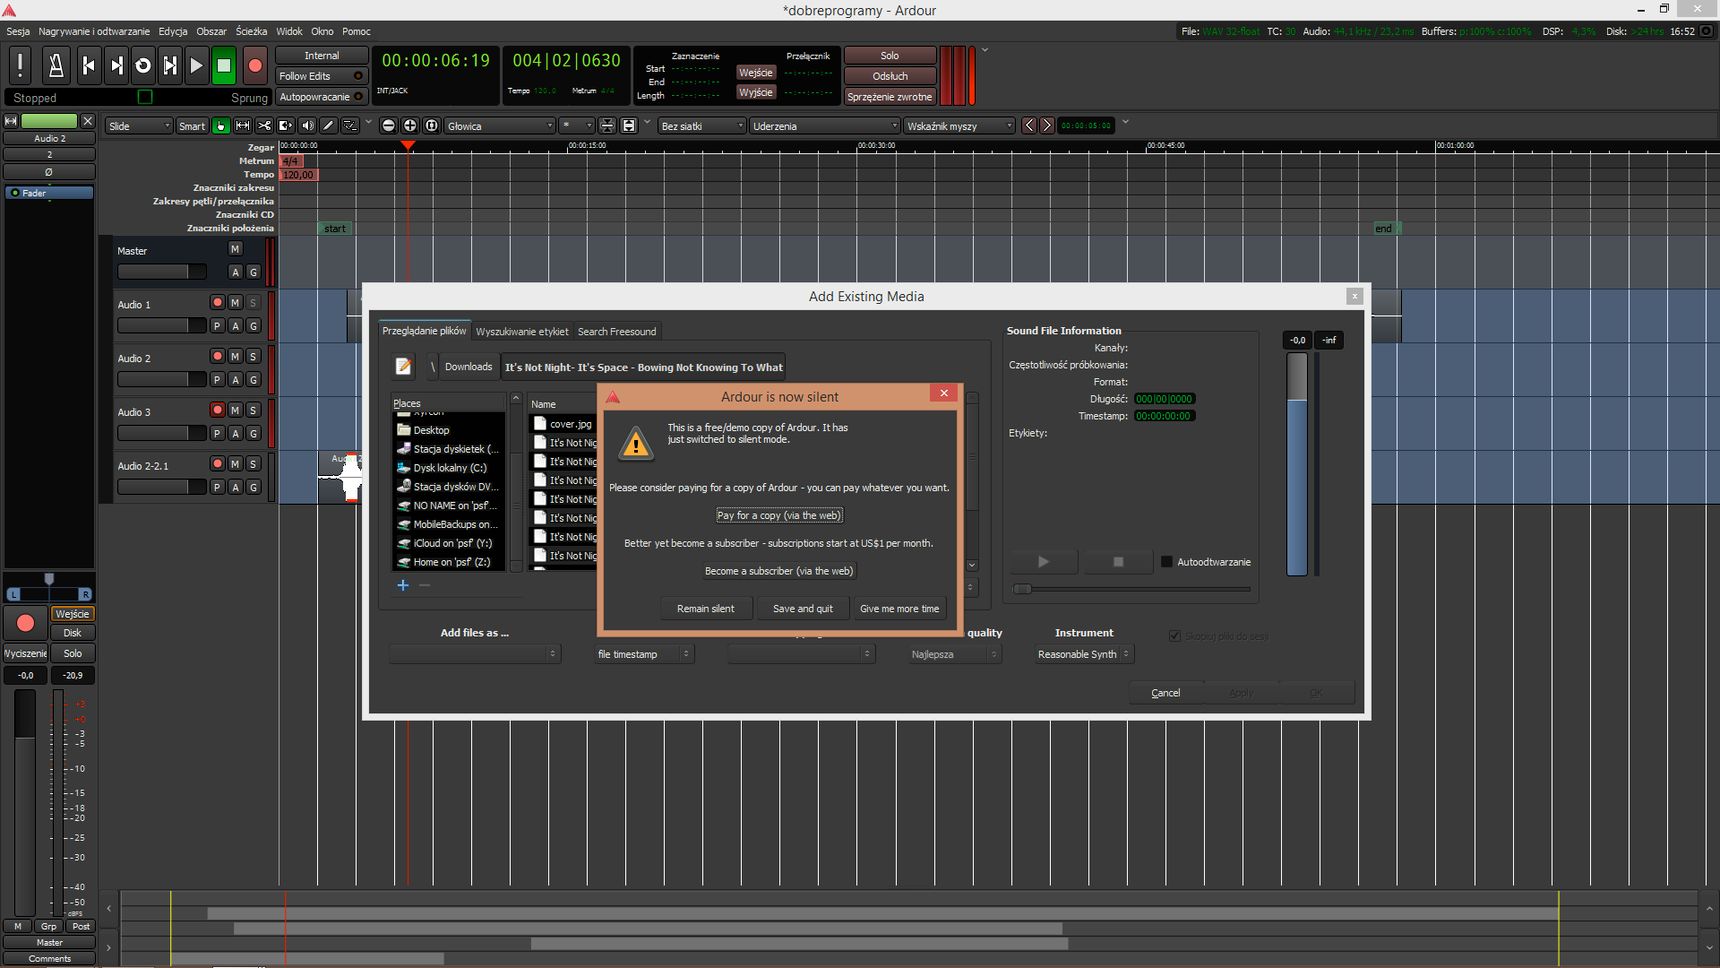
Task: Open the 'Add files as' dropdown
Action: 474,654
